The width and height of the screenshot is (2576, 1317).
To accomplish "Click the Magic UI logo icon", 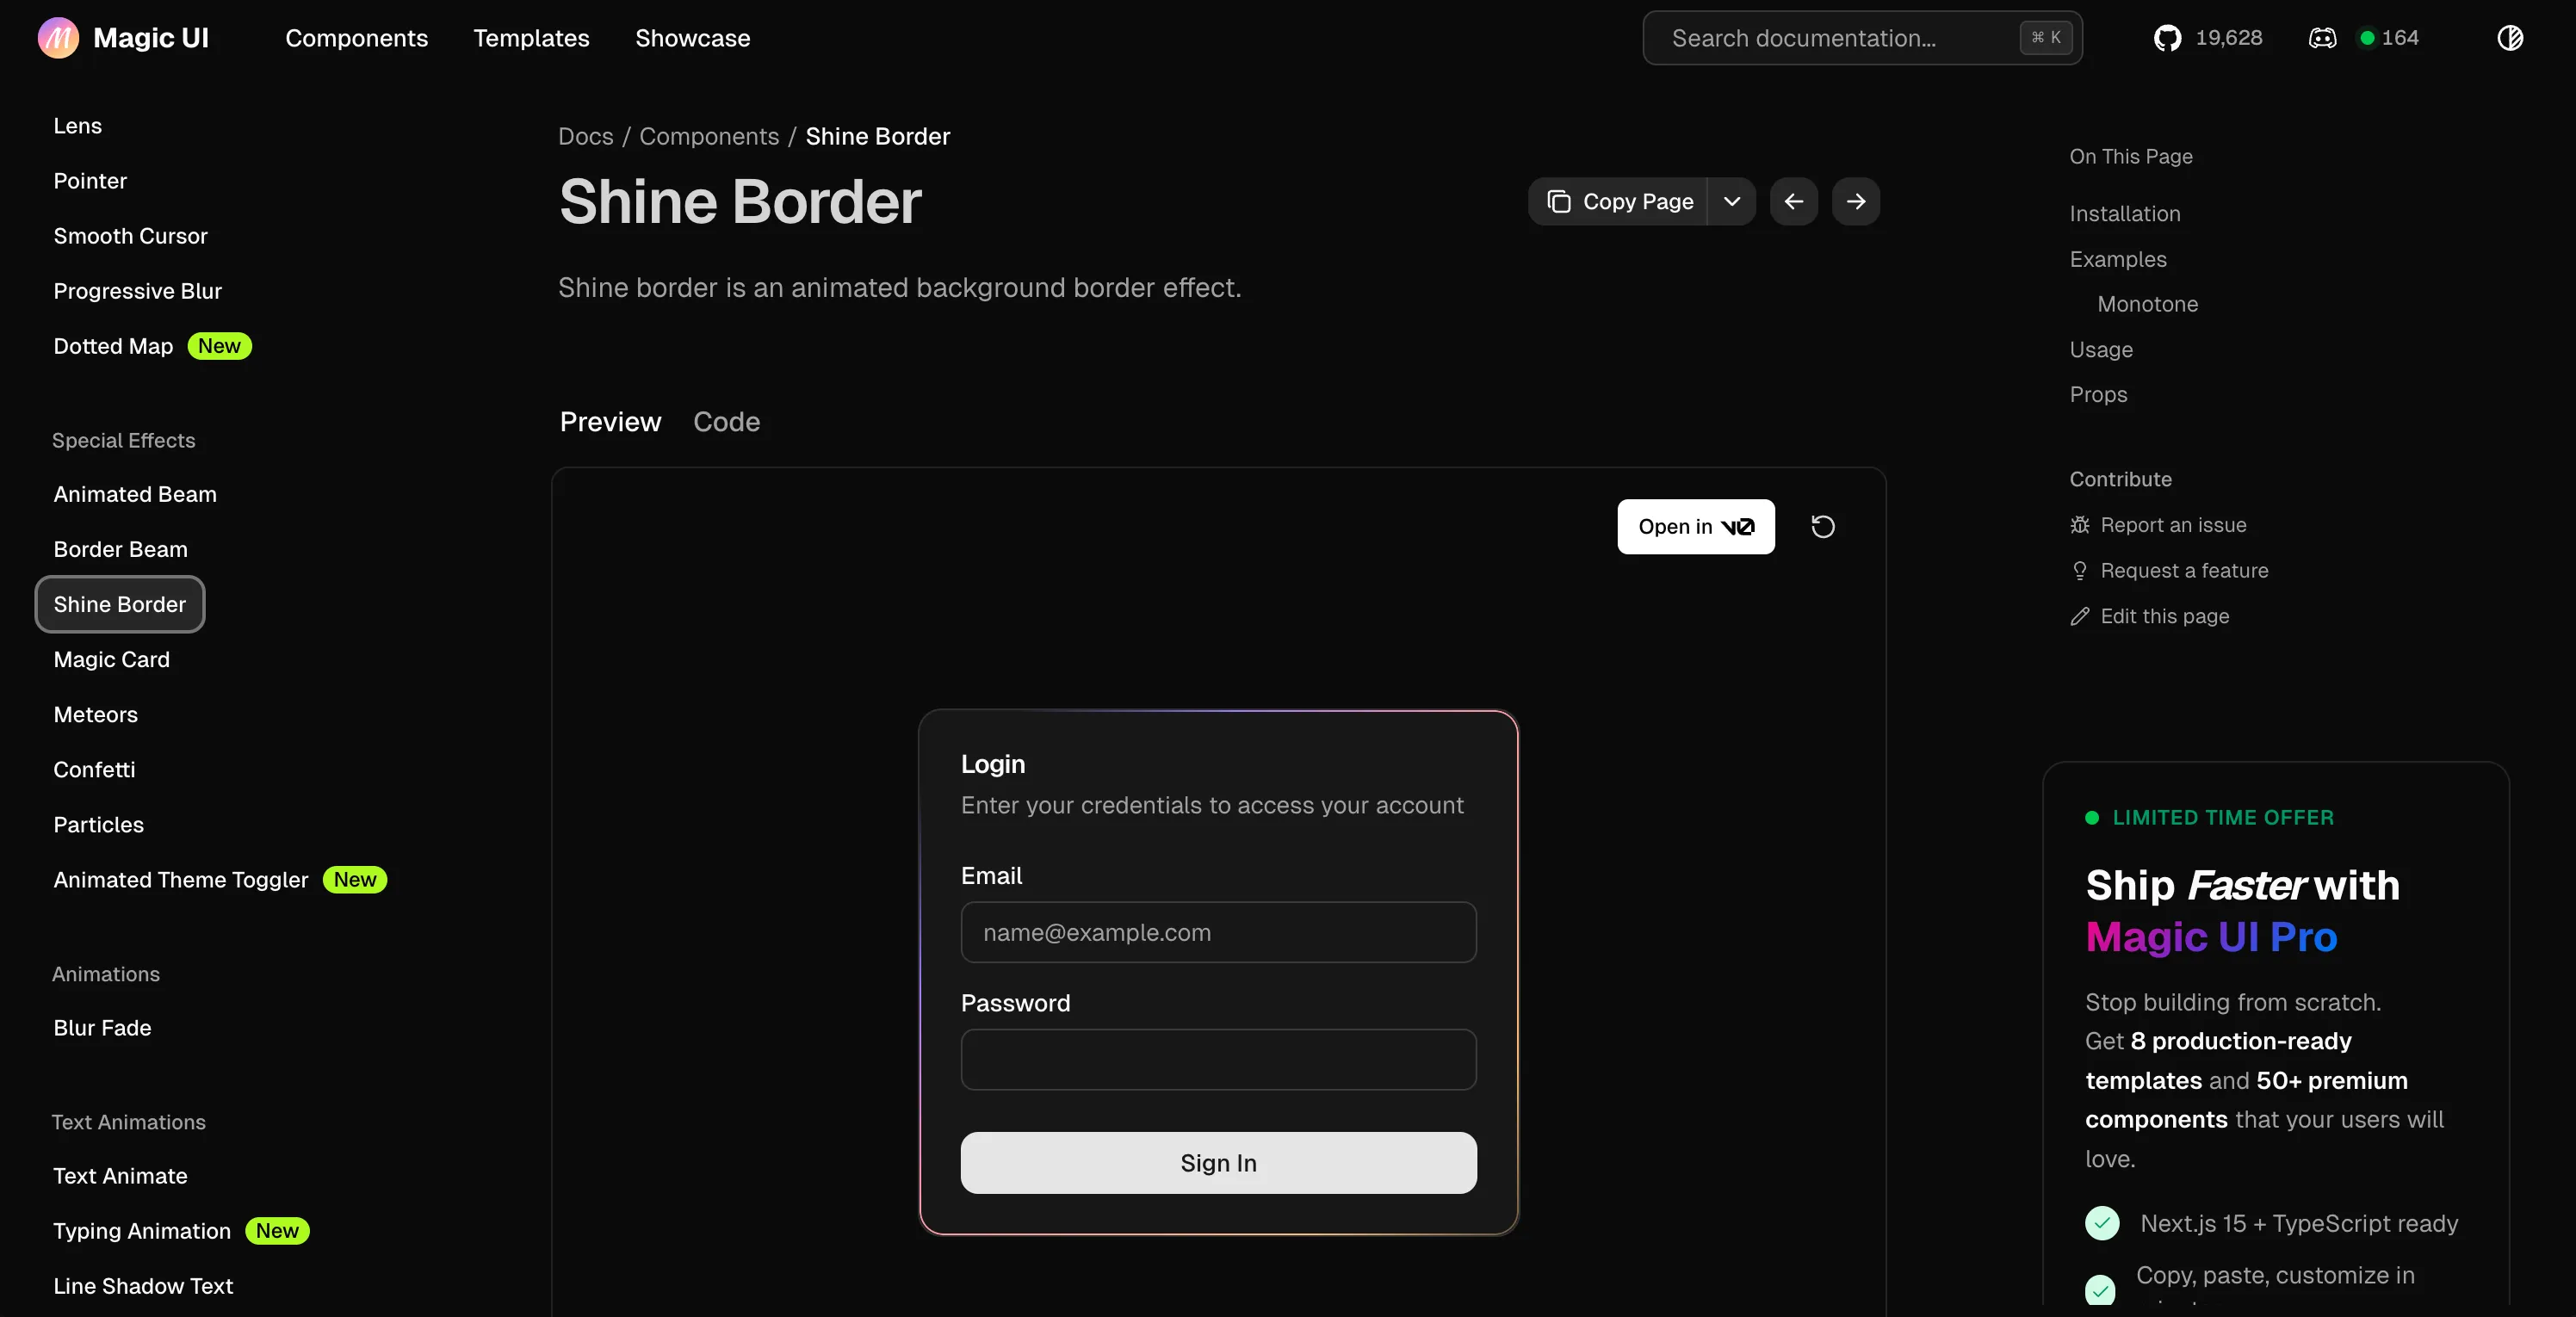I will point(58,38).
